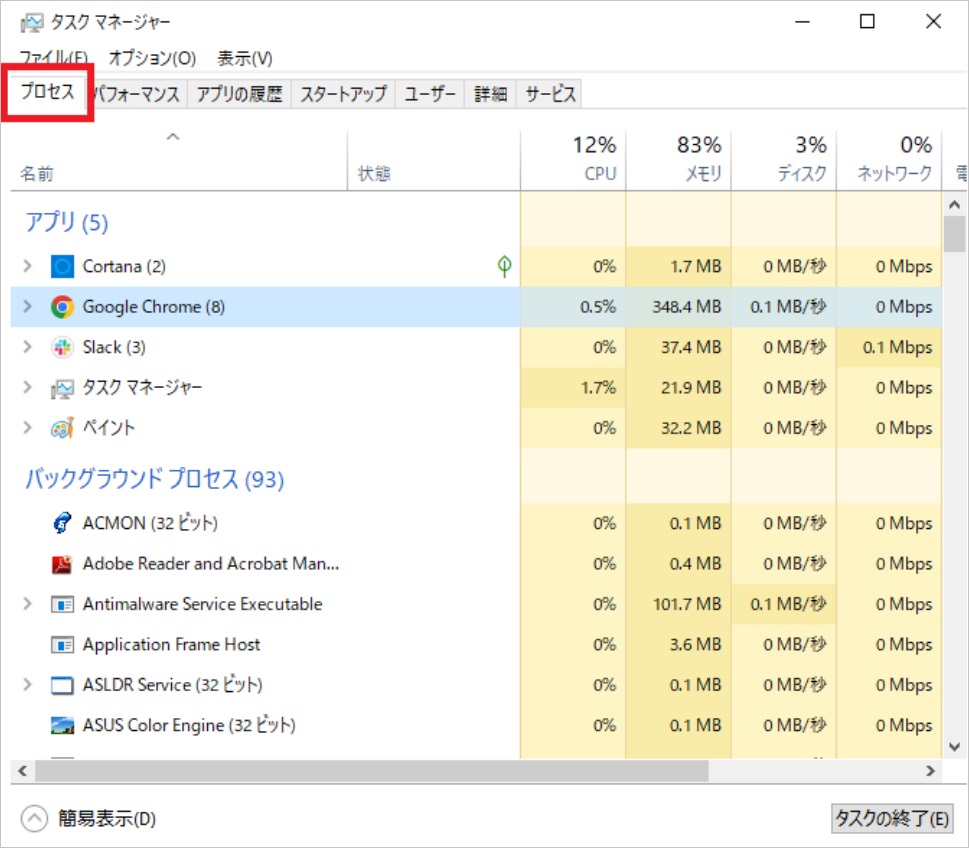
Task: Click the Adobe Reader and Acrobat icon
Action: tap(63, 564)
